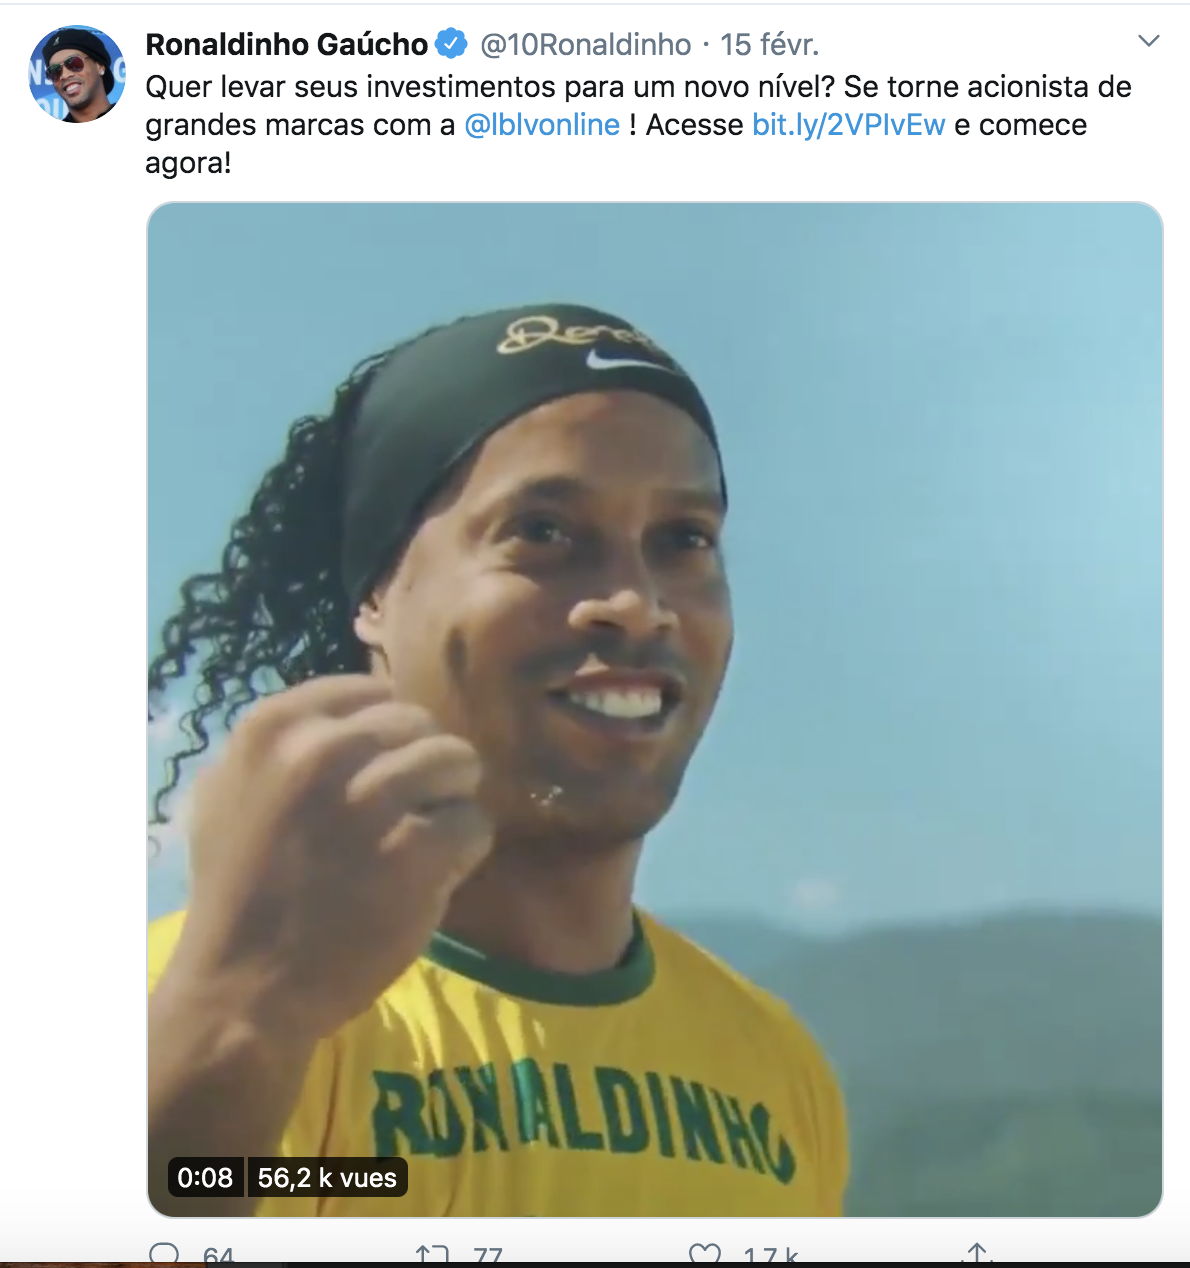Click the reply speech-bubble icon
Image resolution: width=1190 pixels, height=1268 pixels.
[164, 1254]
